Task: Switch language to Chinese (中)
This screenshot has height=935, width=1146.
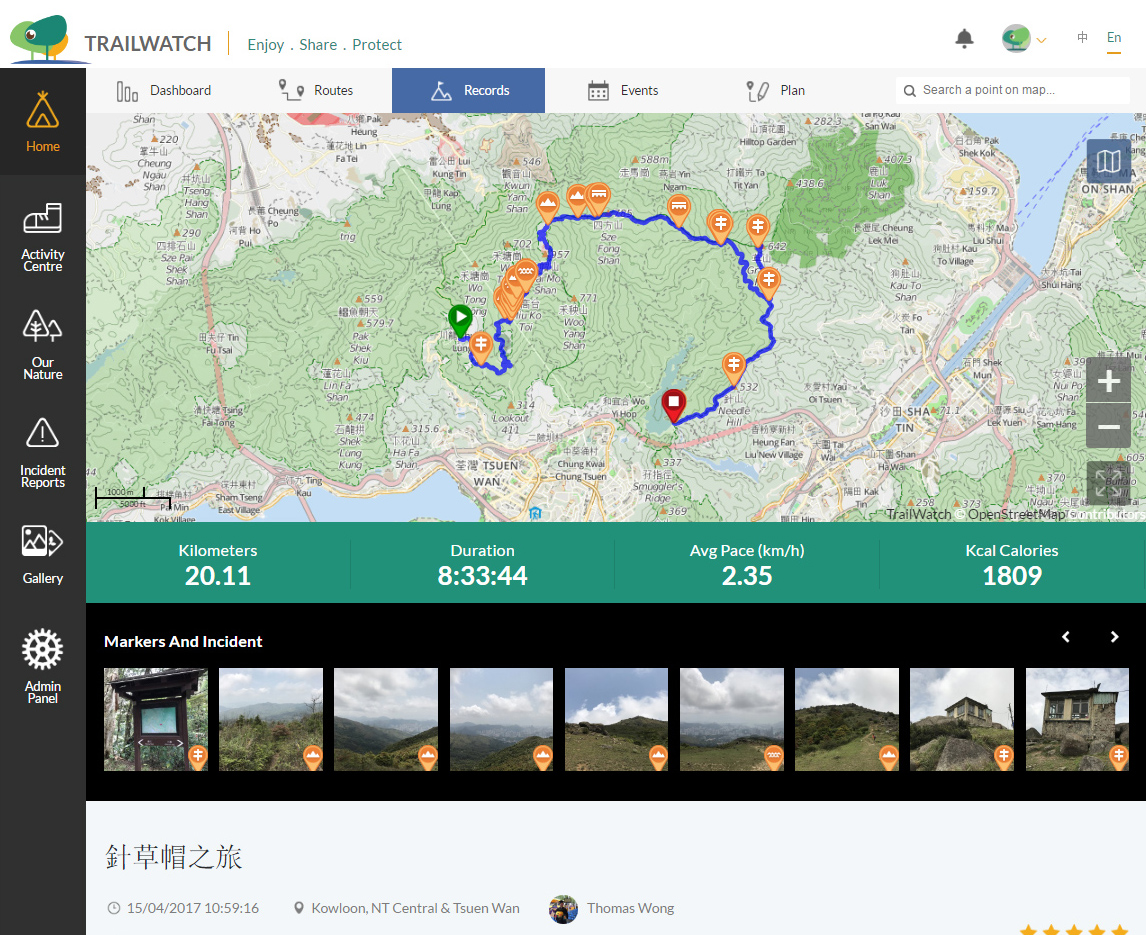Action: point(1082,38)
